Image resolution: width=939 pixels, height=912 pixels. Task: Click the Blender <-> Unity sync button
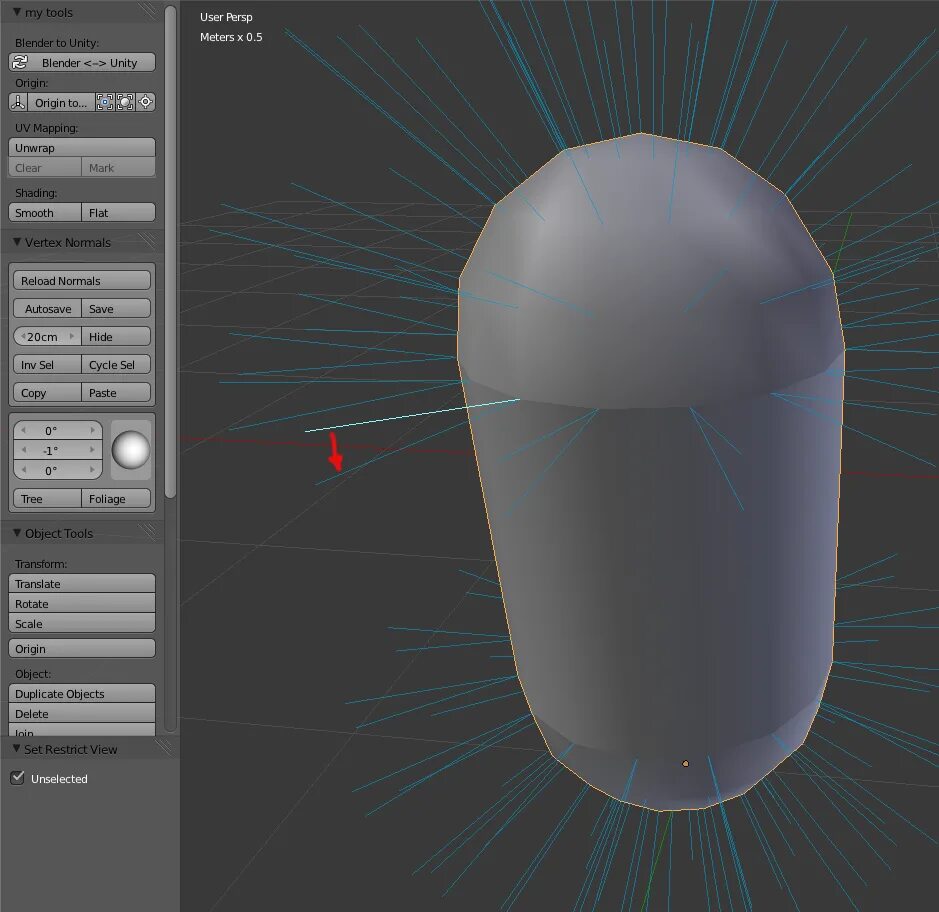(x=82, y=62)
